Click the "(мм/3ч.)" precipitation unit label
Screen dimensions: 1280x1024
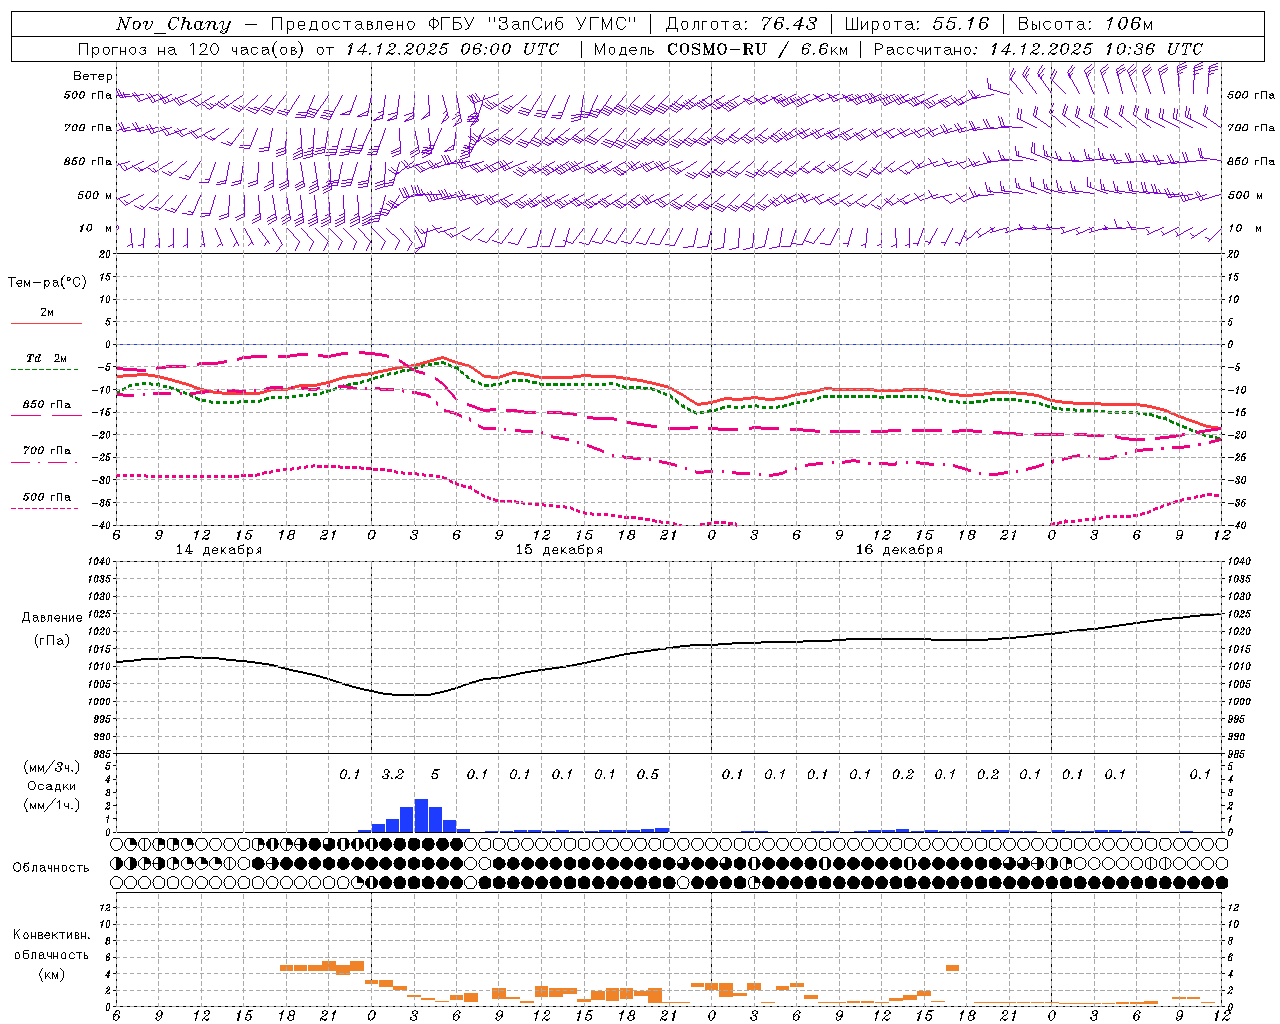52,767
